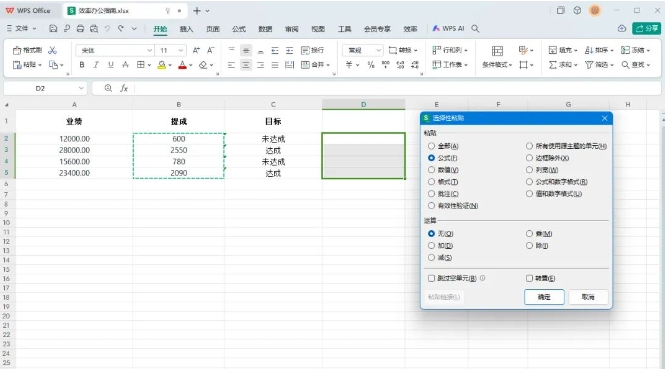665x369 pixels.
Task: Click the Wrap Text (换行) button
Action: 313,50
